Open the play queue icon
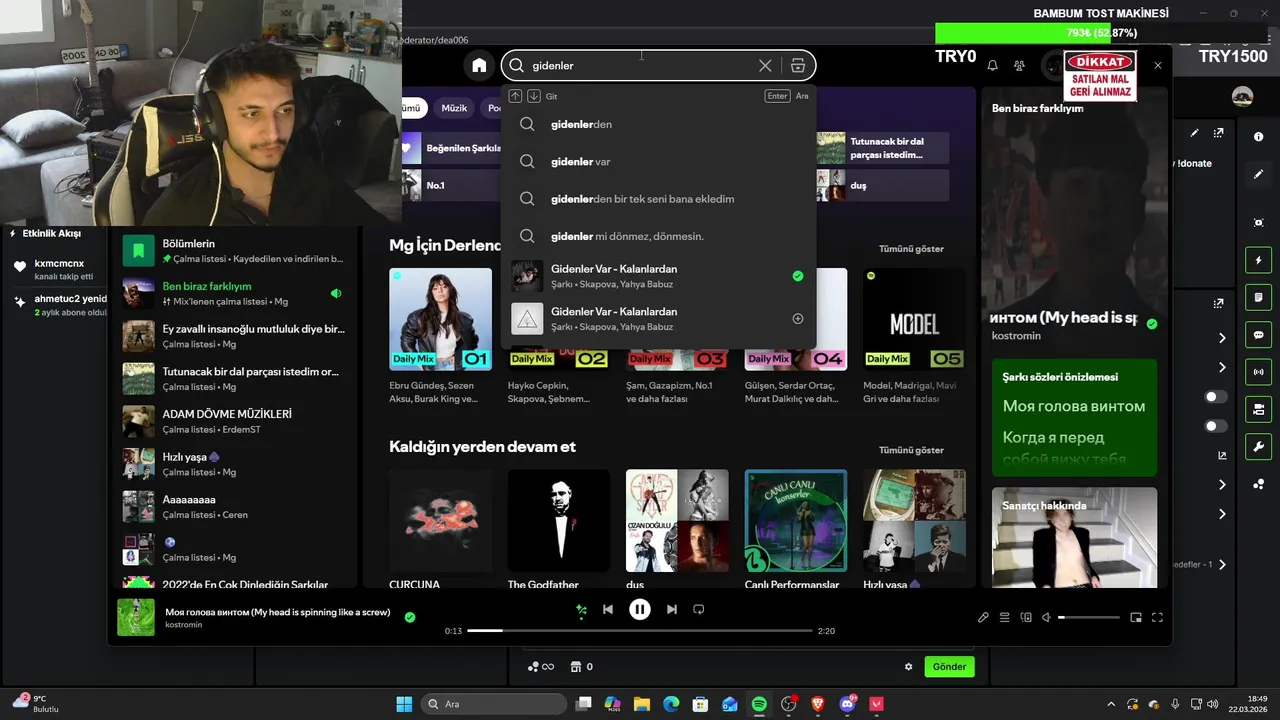The image size is (1280, 720). 1005,618
